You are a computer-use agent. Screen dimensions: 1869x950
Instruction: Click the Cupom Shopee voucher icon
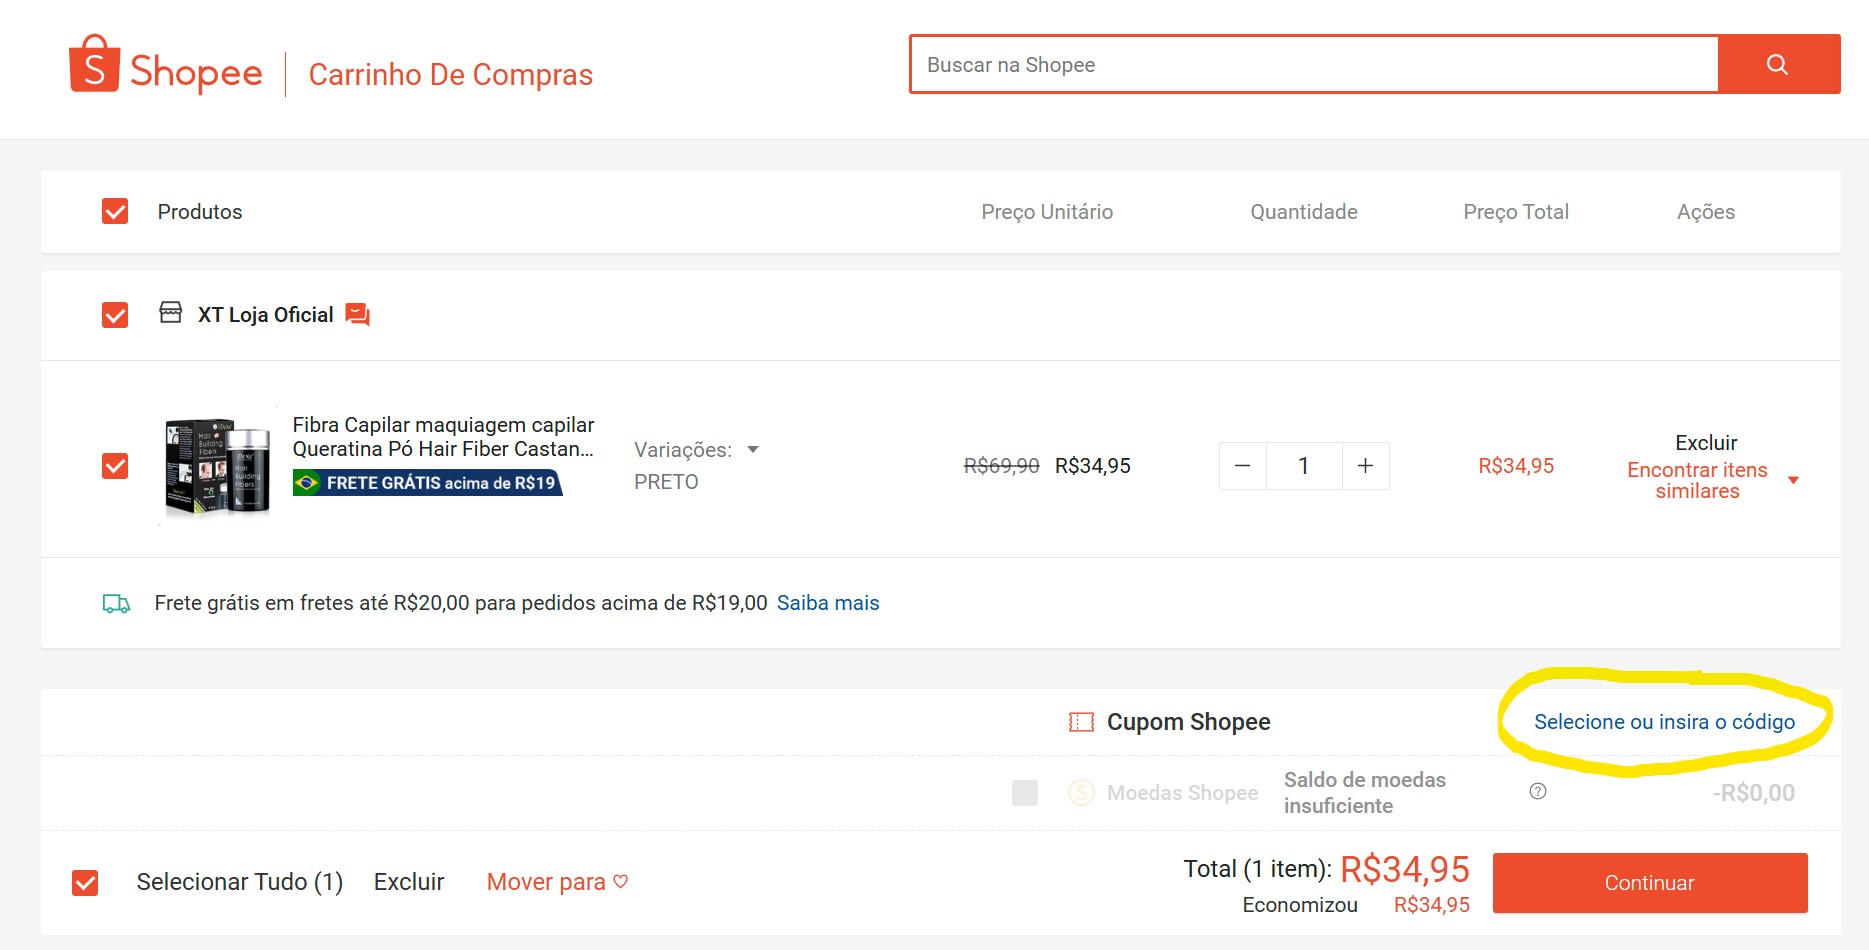(1081, 722)
